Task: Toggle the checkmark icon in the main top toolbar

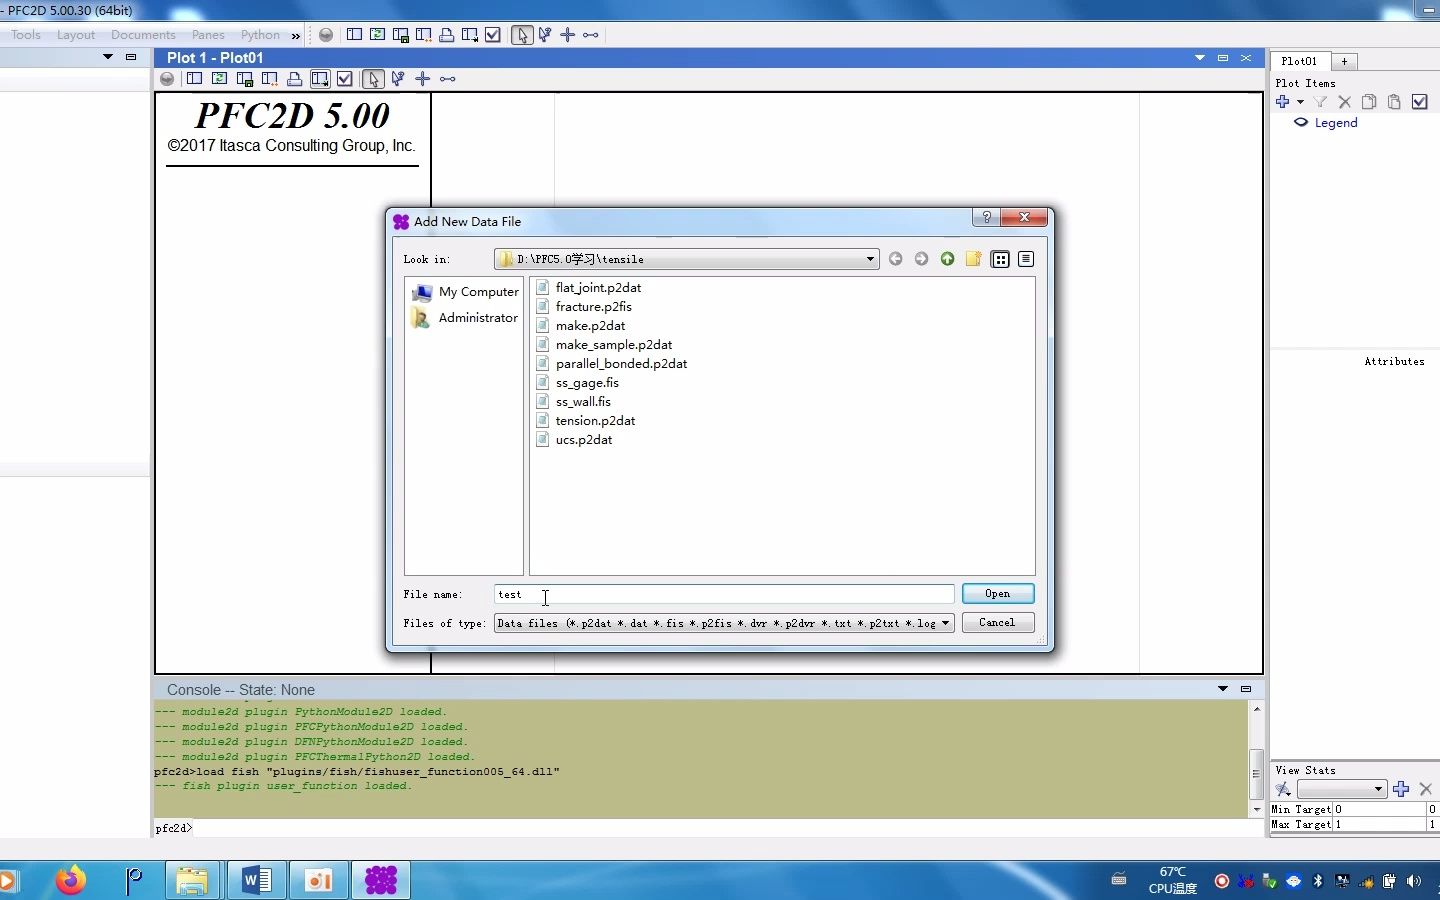Action: click(x=493, y=35)
